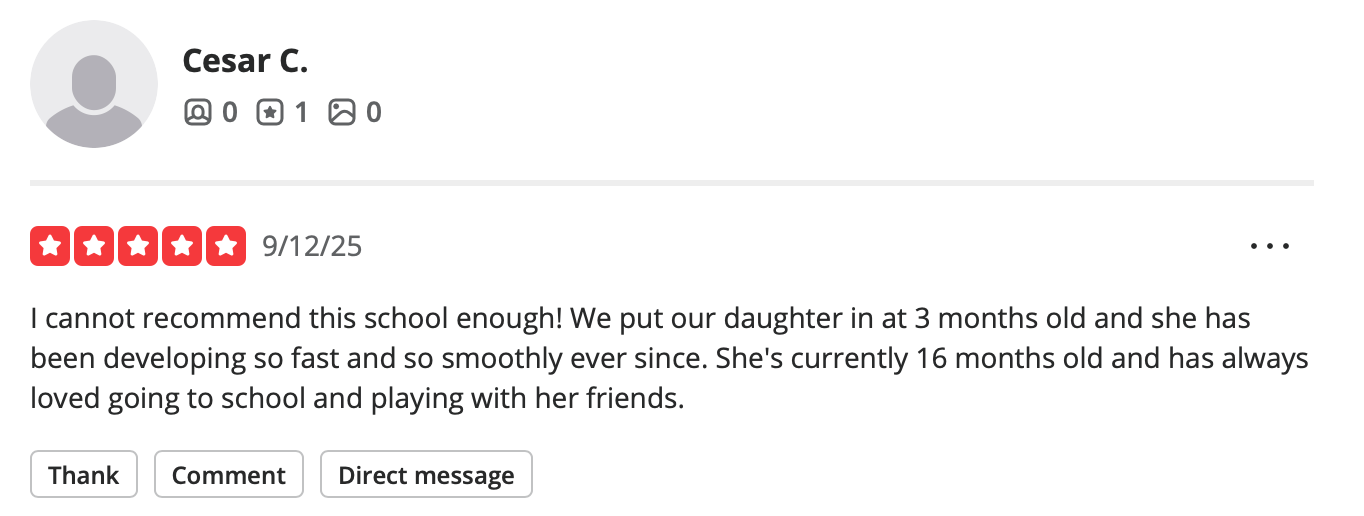This screenshot has width=1364, height=516.
Task: Click the reviews count star badge icon
Action: point(270,113)
